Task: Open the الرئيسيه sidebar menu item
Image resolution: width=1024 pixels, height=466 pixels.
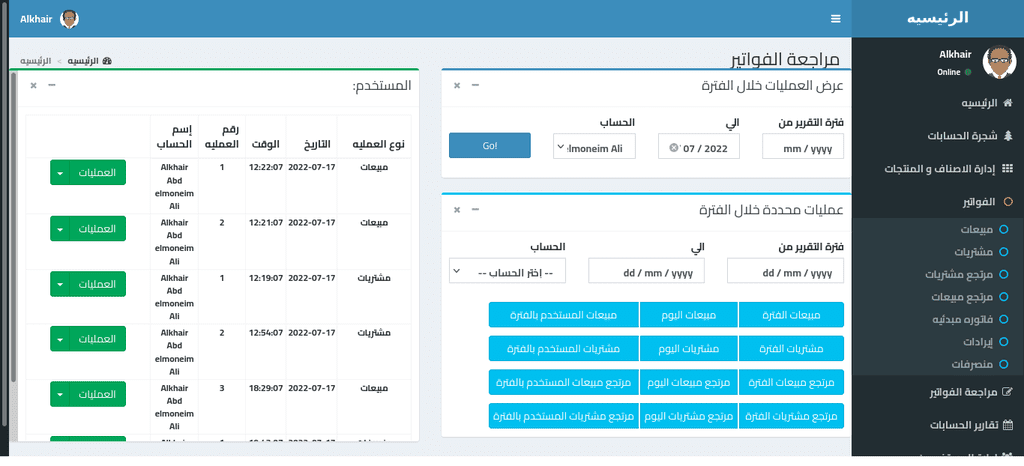Action: pyautogui.click(x=938, y=103)
